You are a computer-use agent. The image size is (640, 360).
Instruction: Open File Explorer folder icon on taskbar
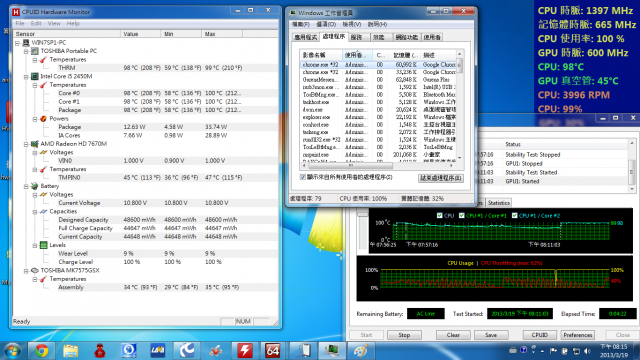[x=70, y=351]
